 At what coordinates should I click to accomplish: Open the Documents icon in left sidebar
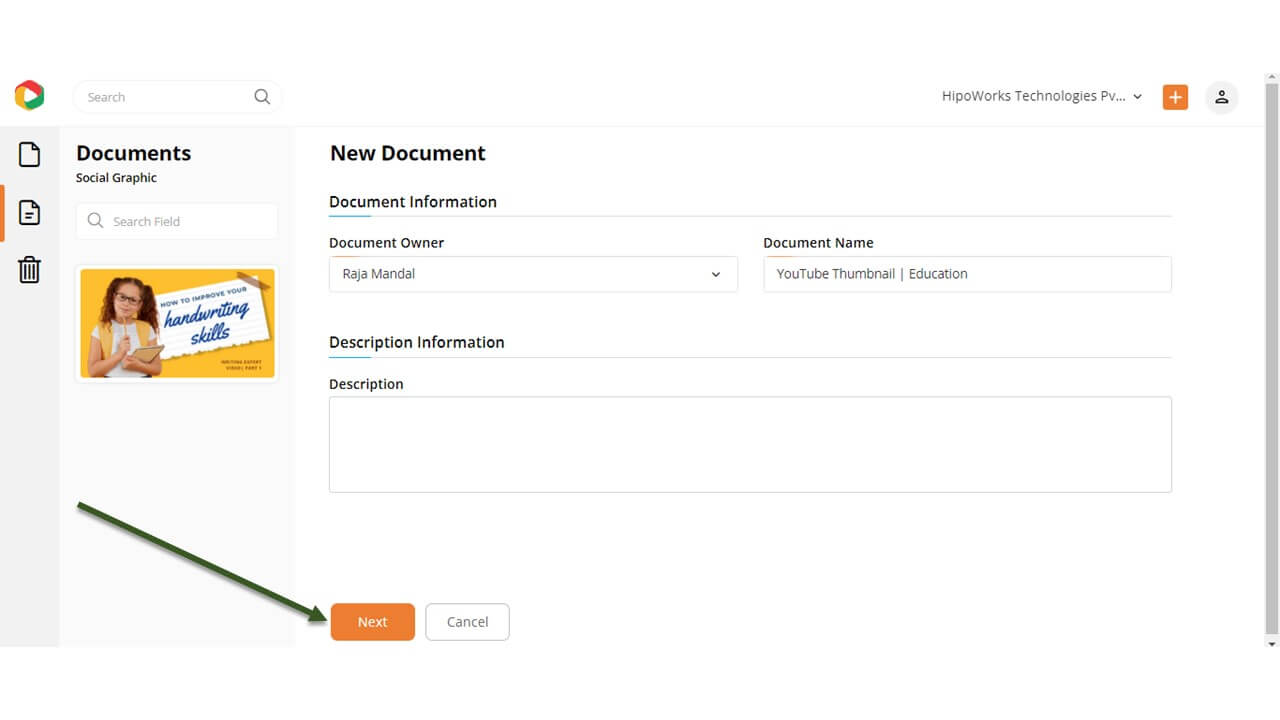click(x=30, y=212)
